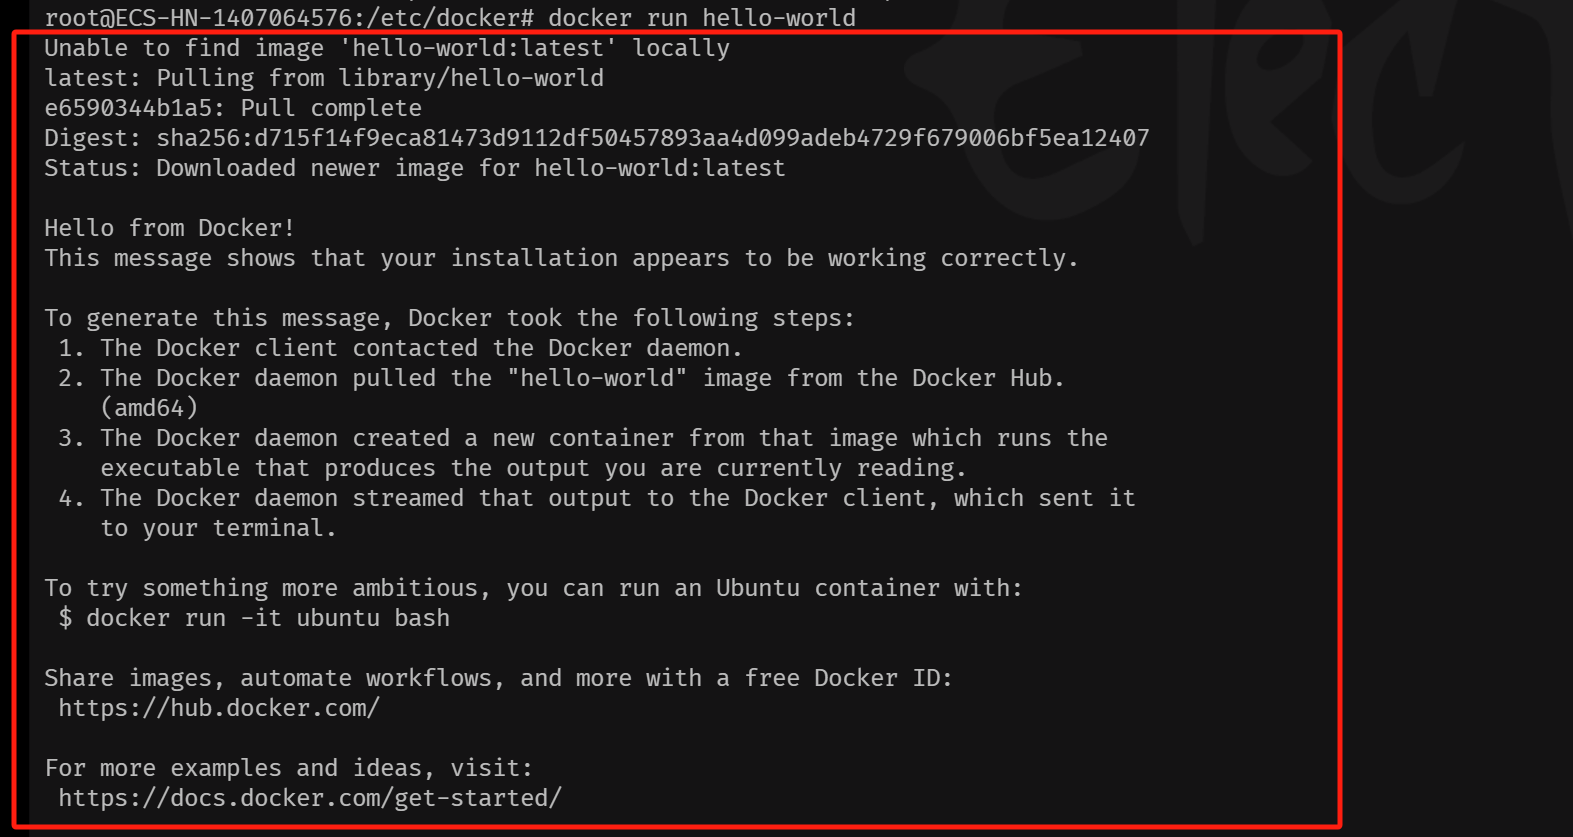
Task: Click the 'Share images, automate workflows' line
Action: point(499,678)
